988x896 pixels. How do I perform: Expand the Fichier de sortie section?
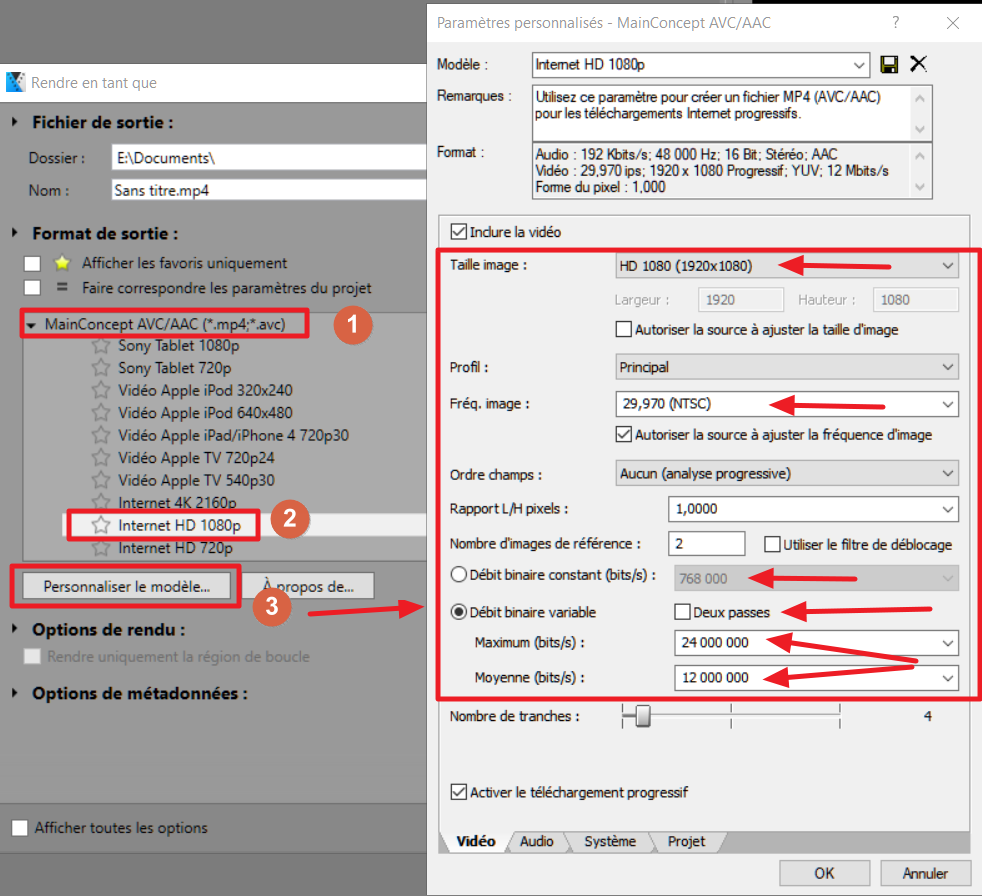point(14,122)
